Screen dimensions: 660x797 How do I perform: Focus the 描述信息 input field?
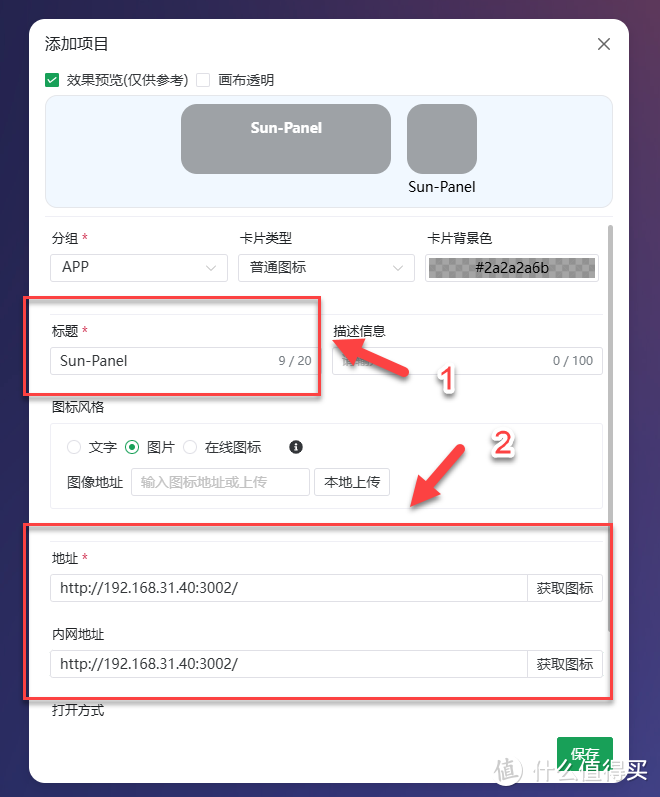(467, 361)
